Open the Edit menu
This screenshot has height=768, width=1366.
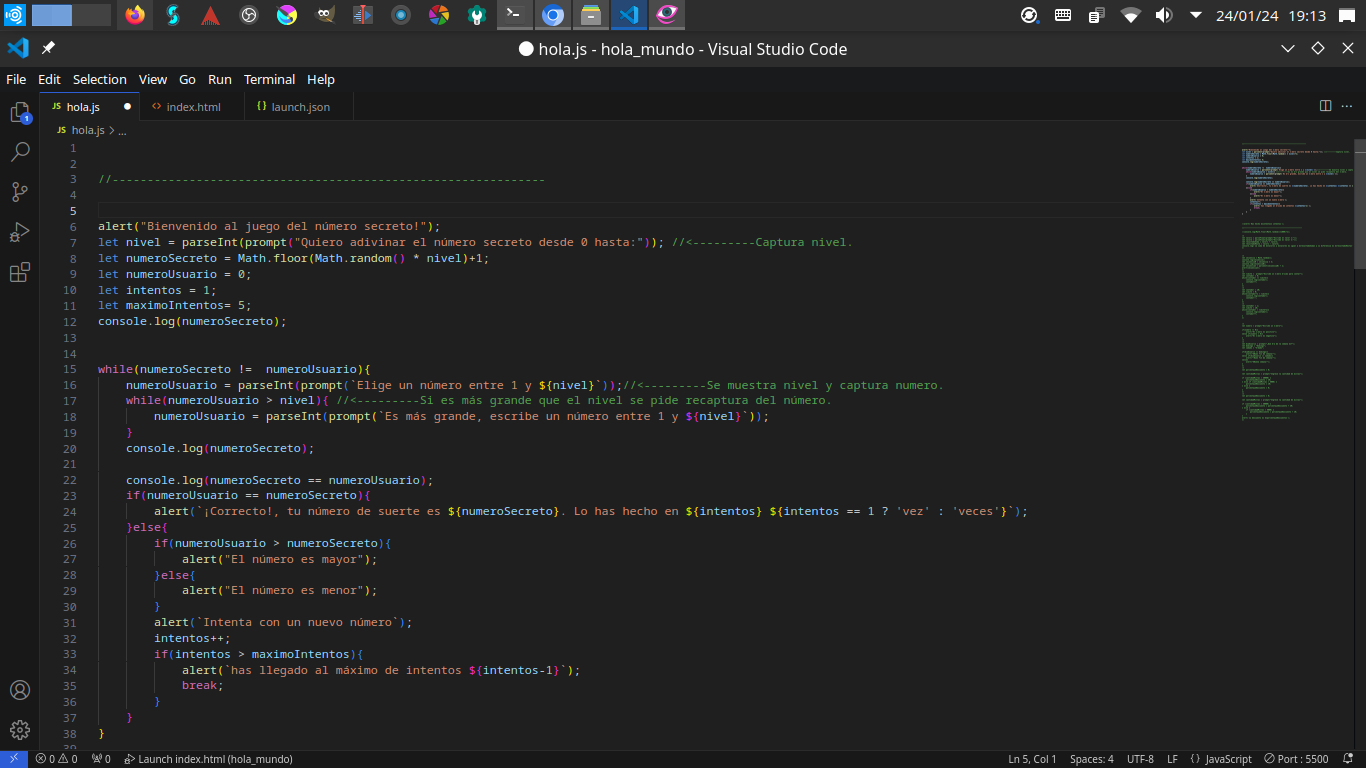click(49, 79)
